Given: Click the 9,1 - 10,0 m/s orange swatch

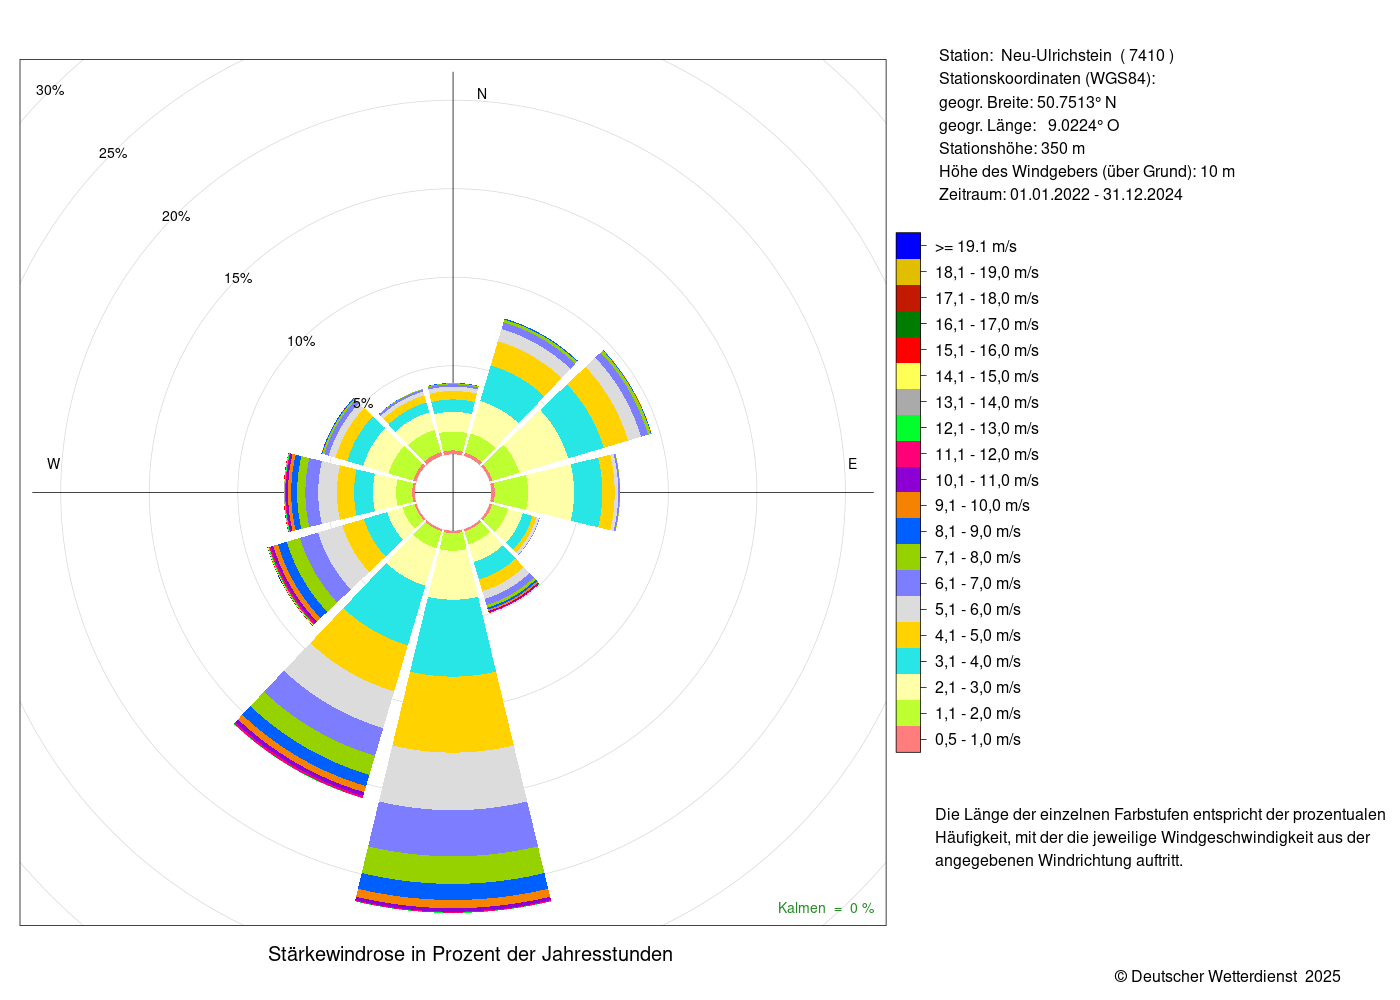Looking at the screenshot, I should coord(908,505).
